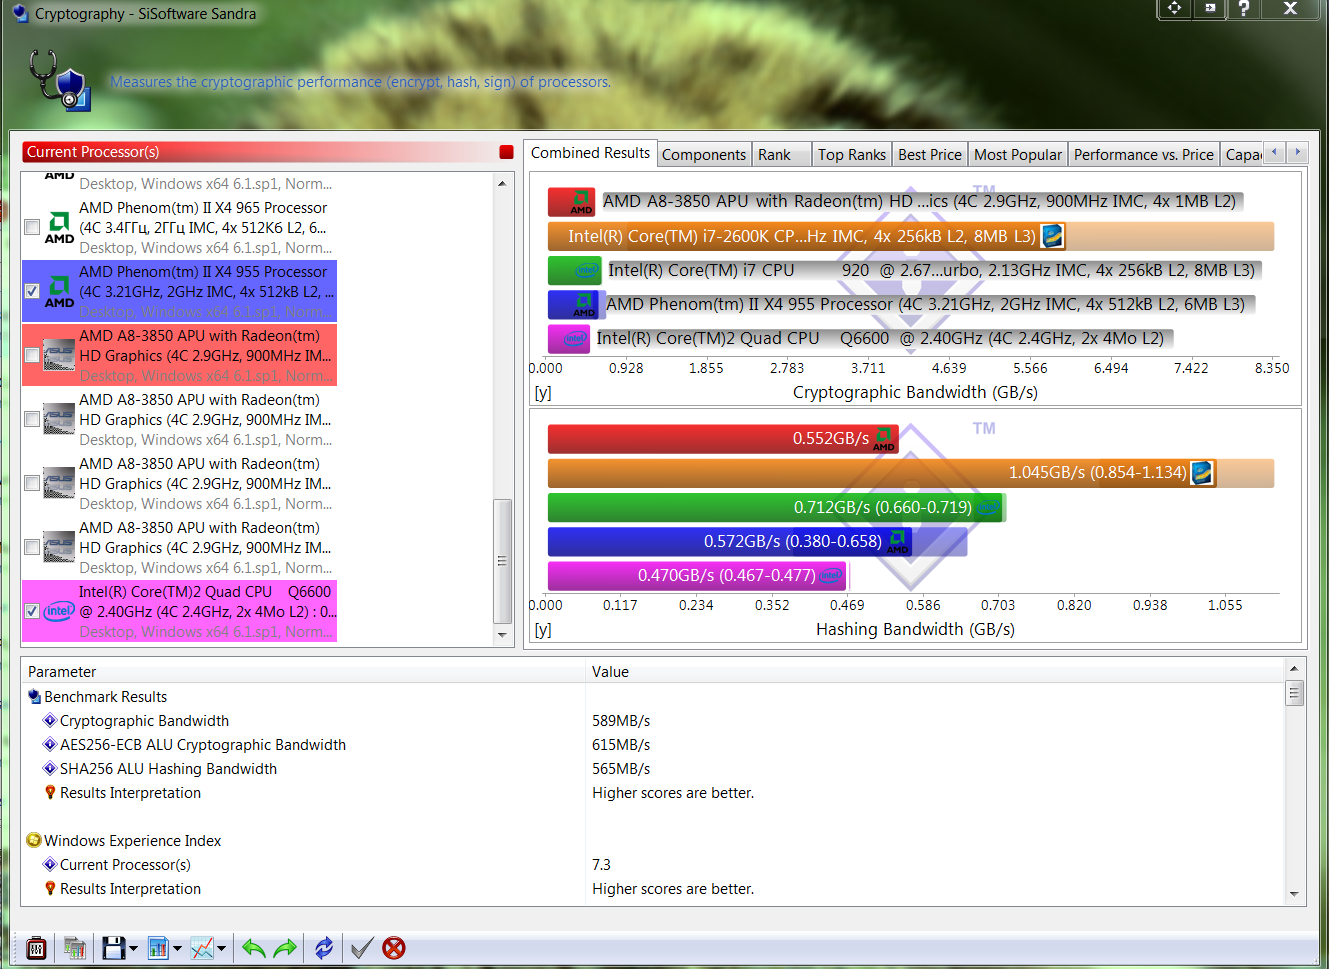Click the AMD logo on Phenom II X4 965 entry

[x=59, y=227]
